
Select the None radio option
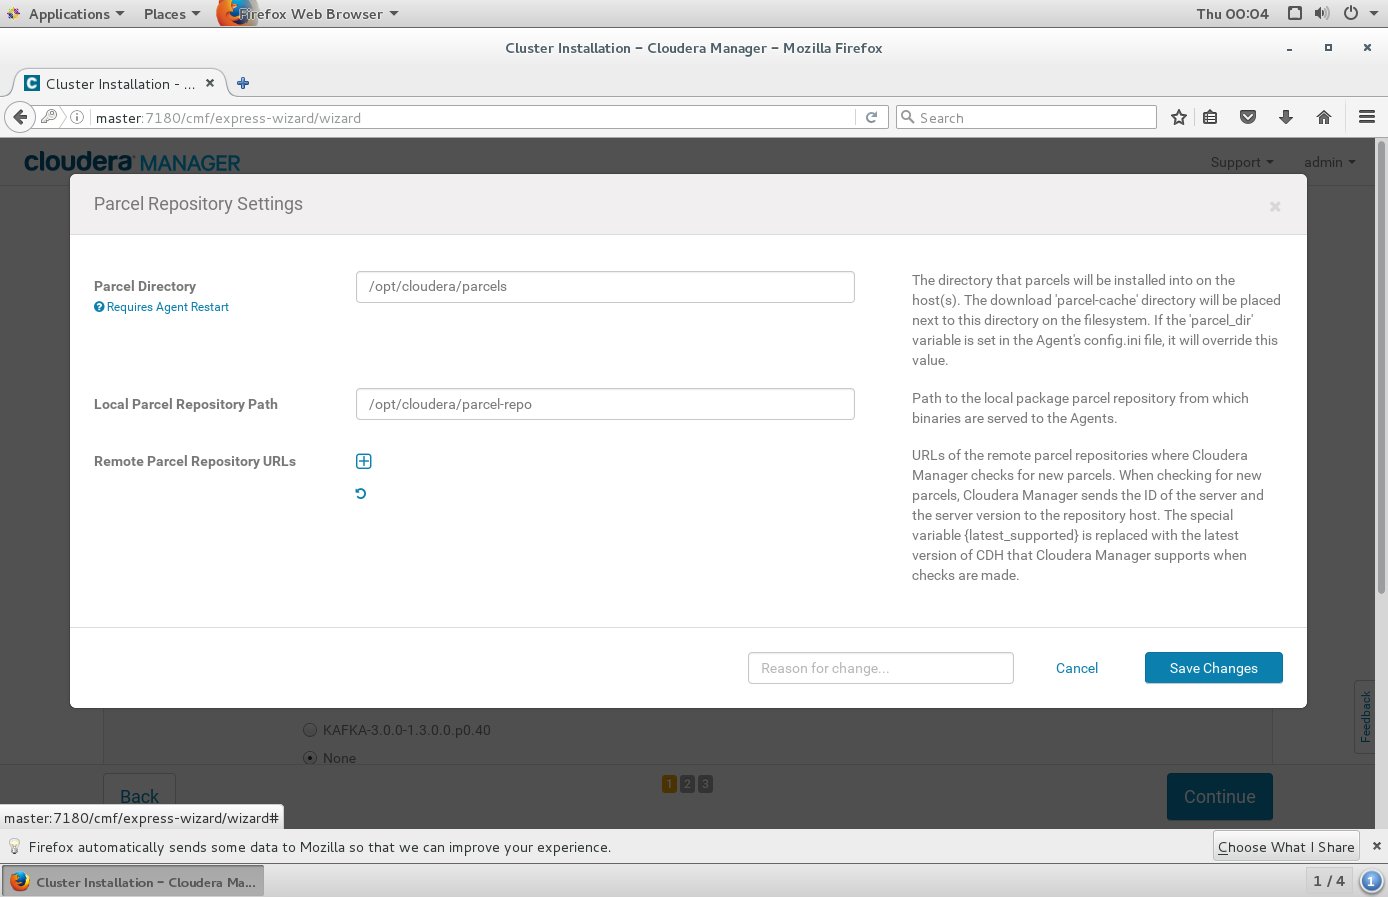point(310,758)
